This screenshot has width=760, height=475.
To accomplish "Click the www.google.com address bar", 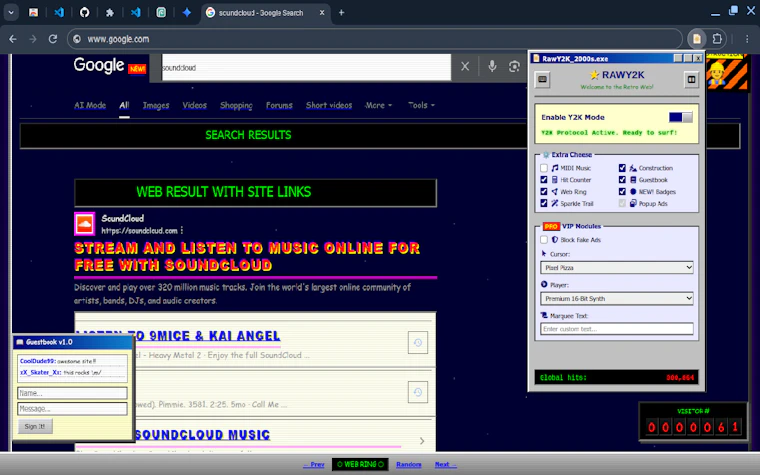I will [x=375, y=39].
